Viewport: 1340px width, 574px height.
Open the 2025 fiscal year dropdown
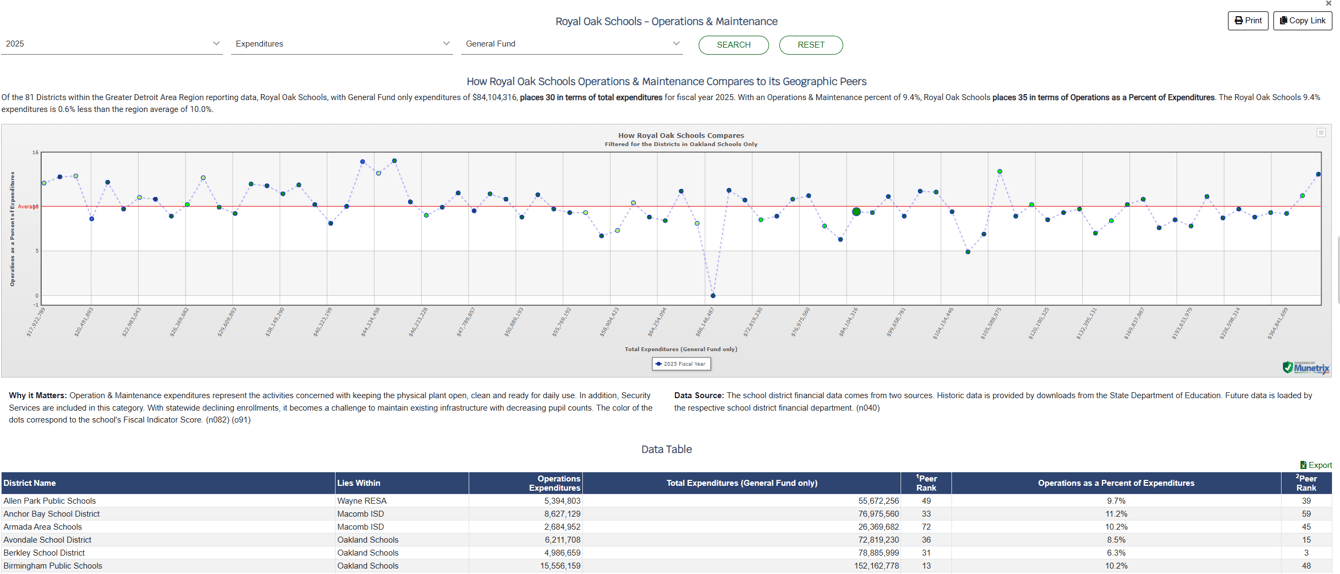pos(111,44)
